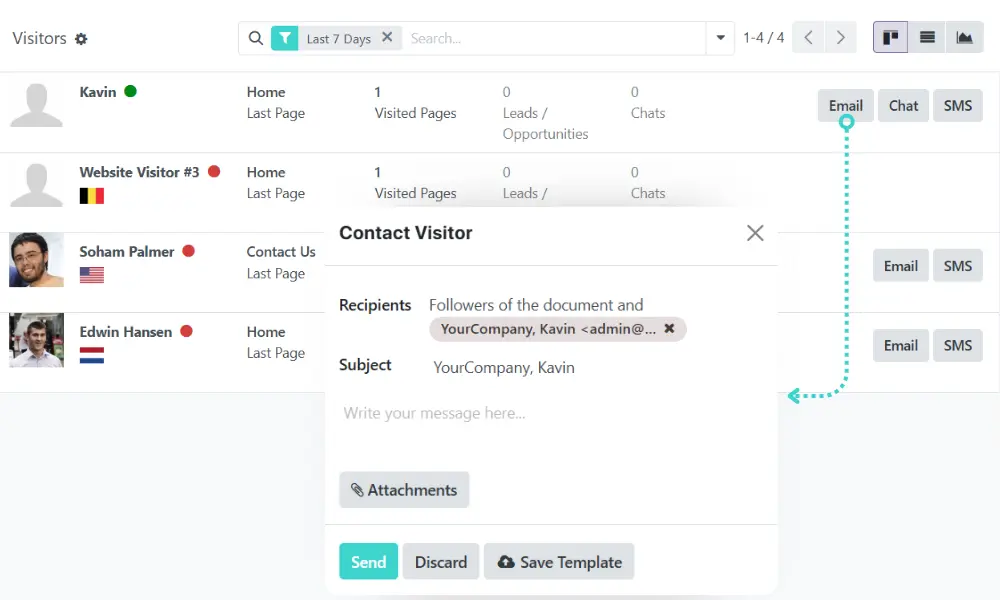Open Edwin Hansen's avatar thumbnail
Screen dimensions: 1000x600
pos(36,340)
